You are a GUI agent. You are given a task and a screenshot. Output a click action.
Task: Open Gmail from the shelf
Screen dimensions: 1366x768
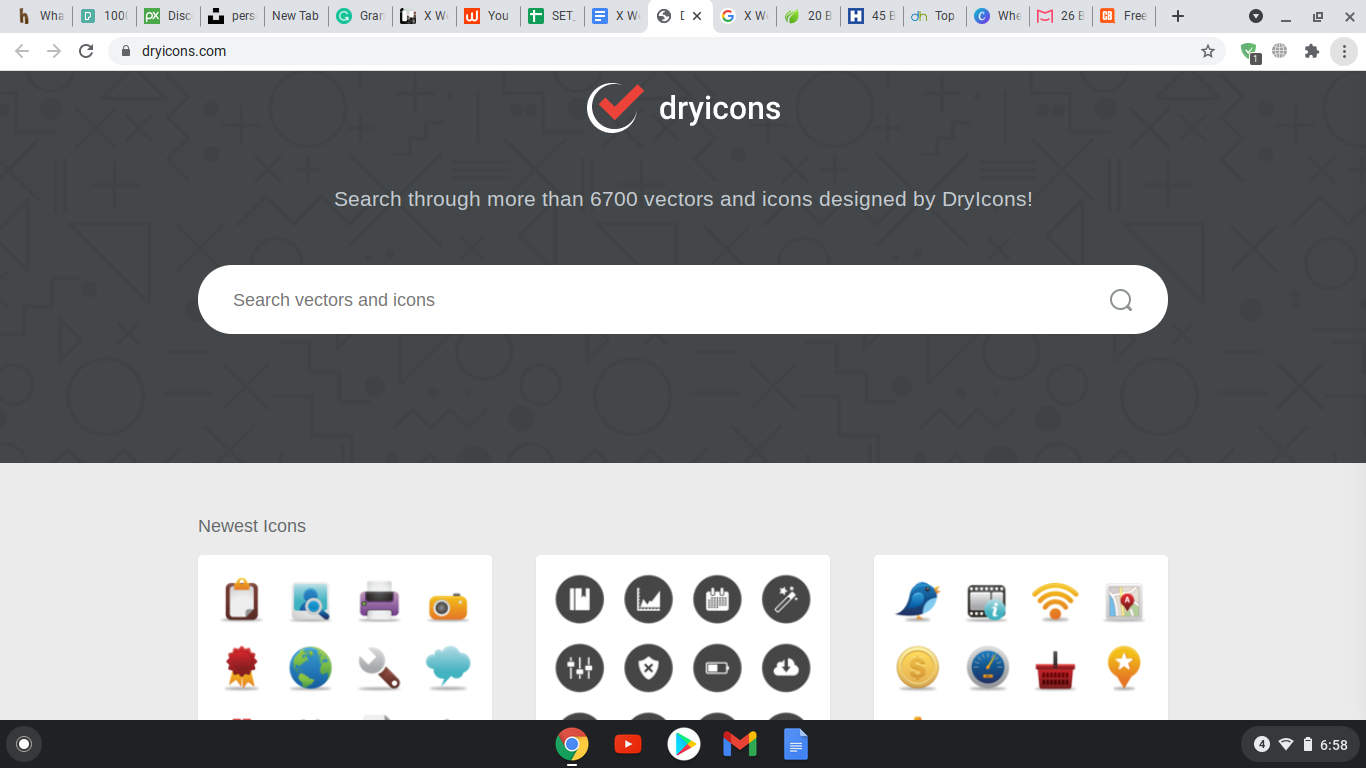click(740, 744)
